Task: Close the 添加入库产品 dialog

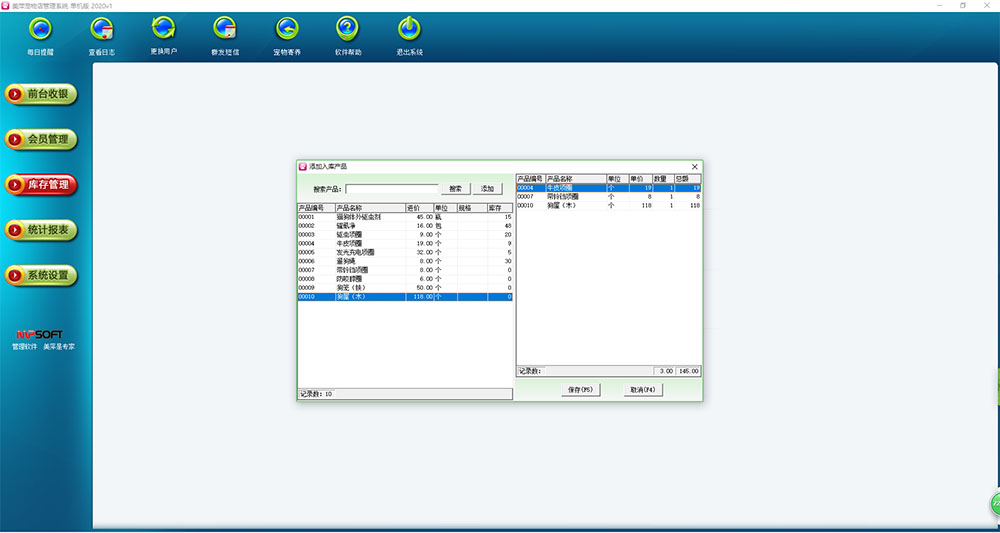Action: coord(694,166)
